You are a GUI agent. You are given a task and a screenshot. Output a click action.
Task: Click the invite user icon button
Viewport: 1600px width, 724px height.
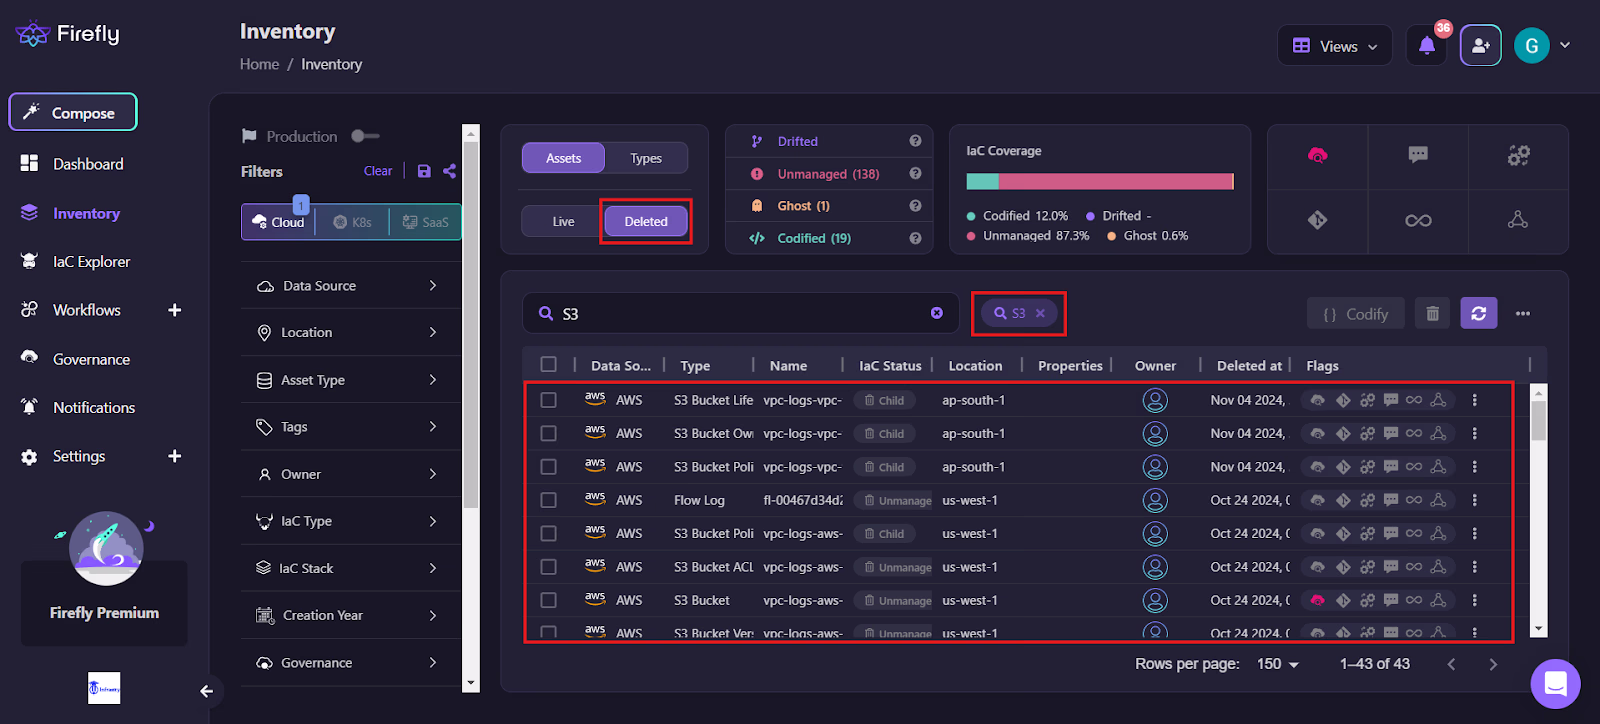click(1480, 45)
